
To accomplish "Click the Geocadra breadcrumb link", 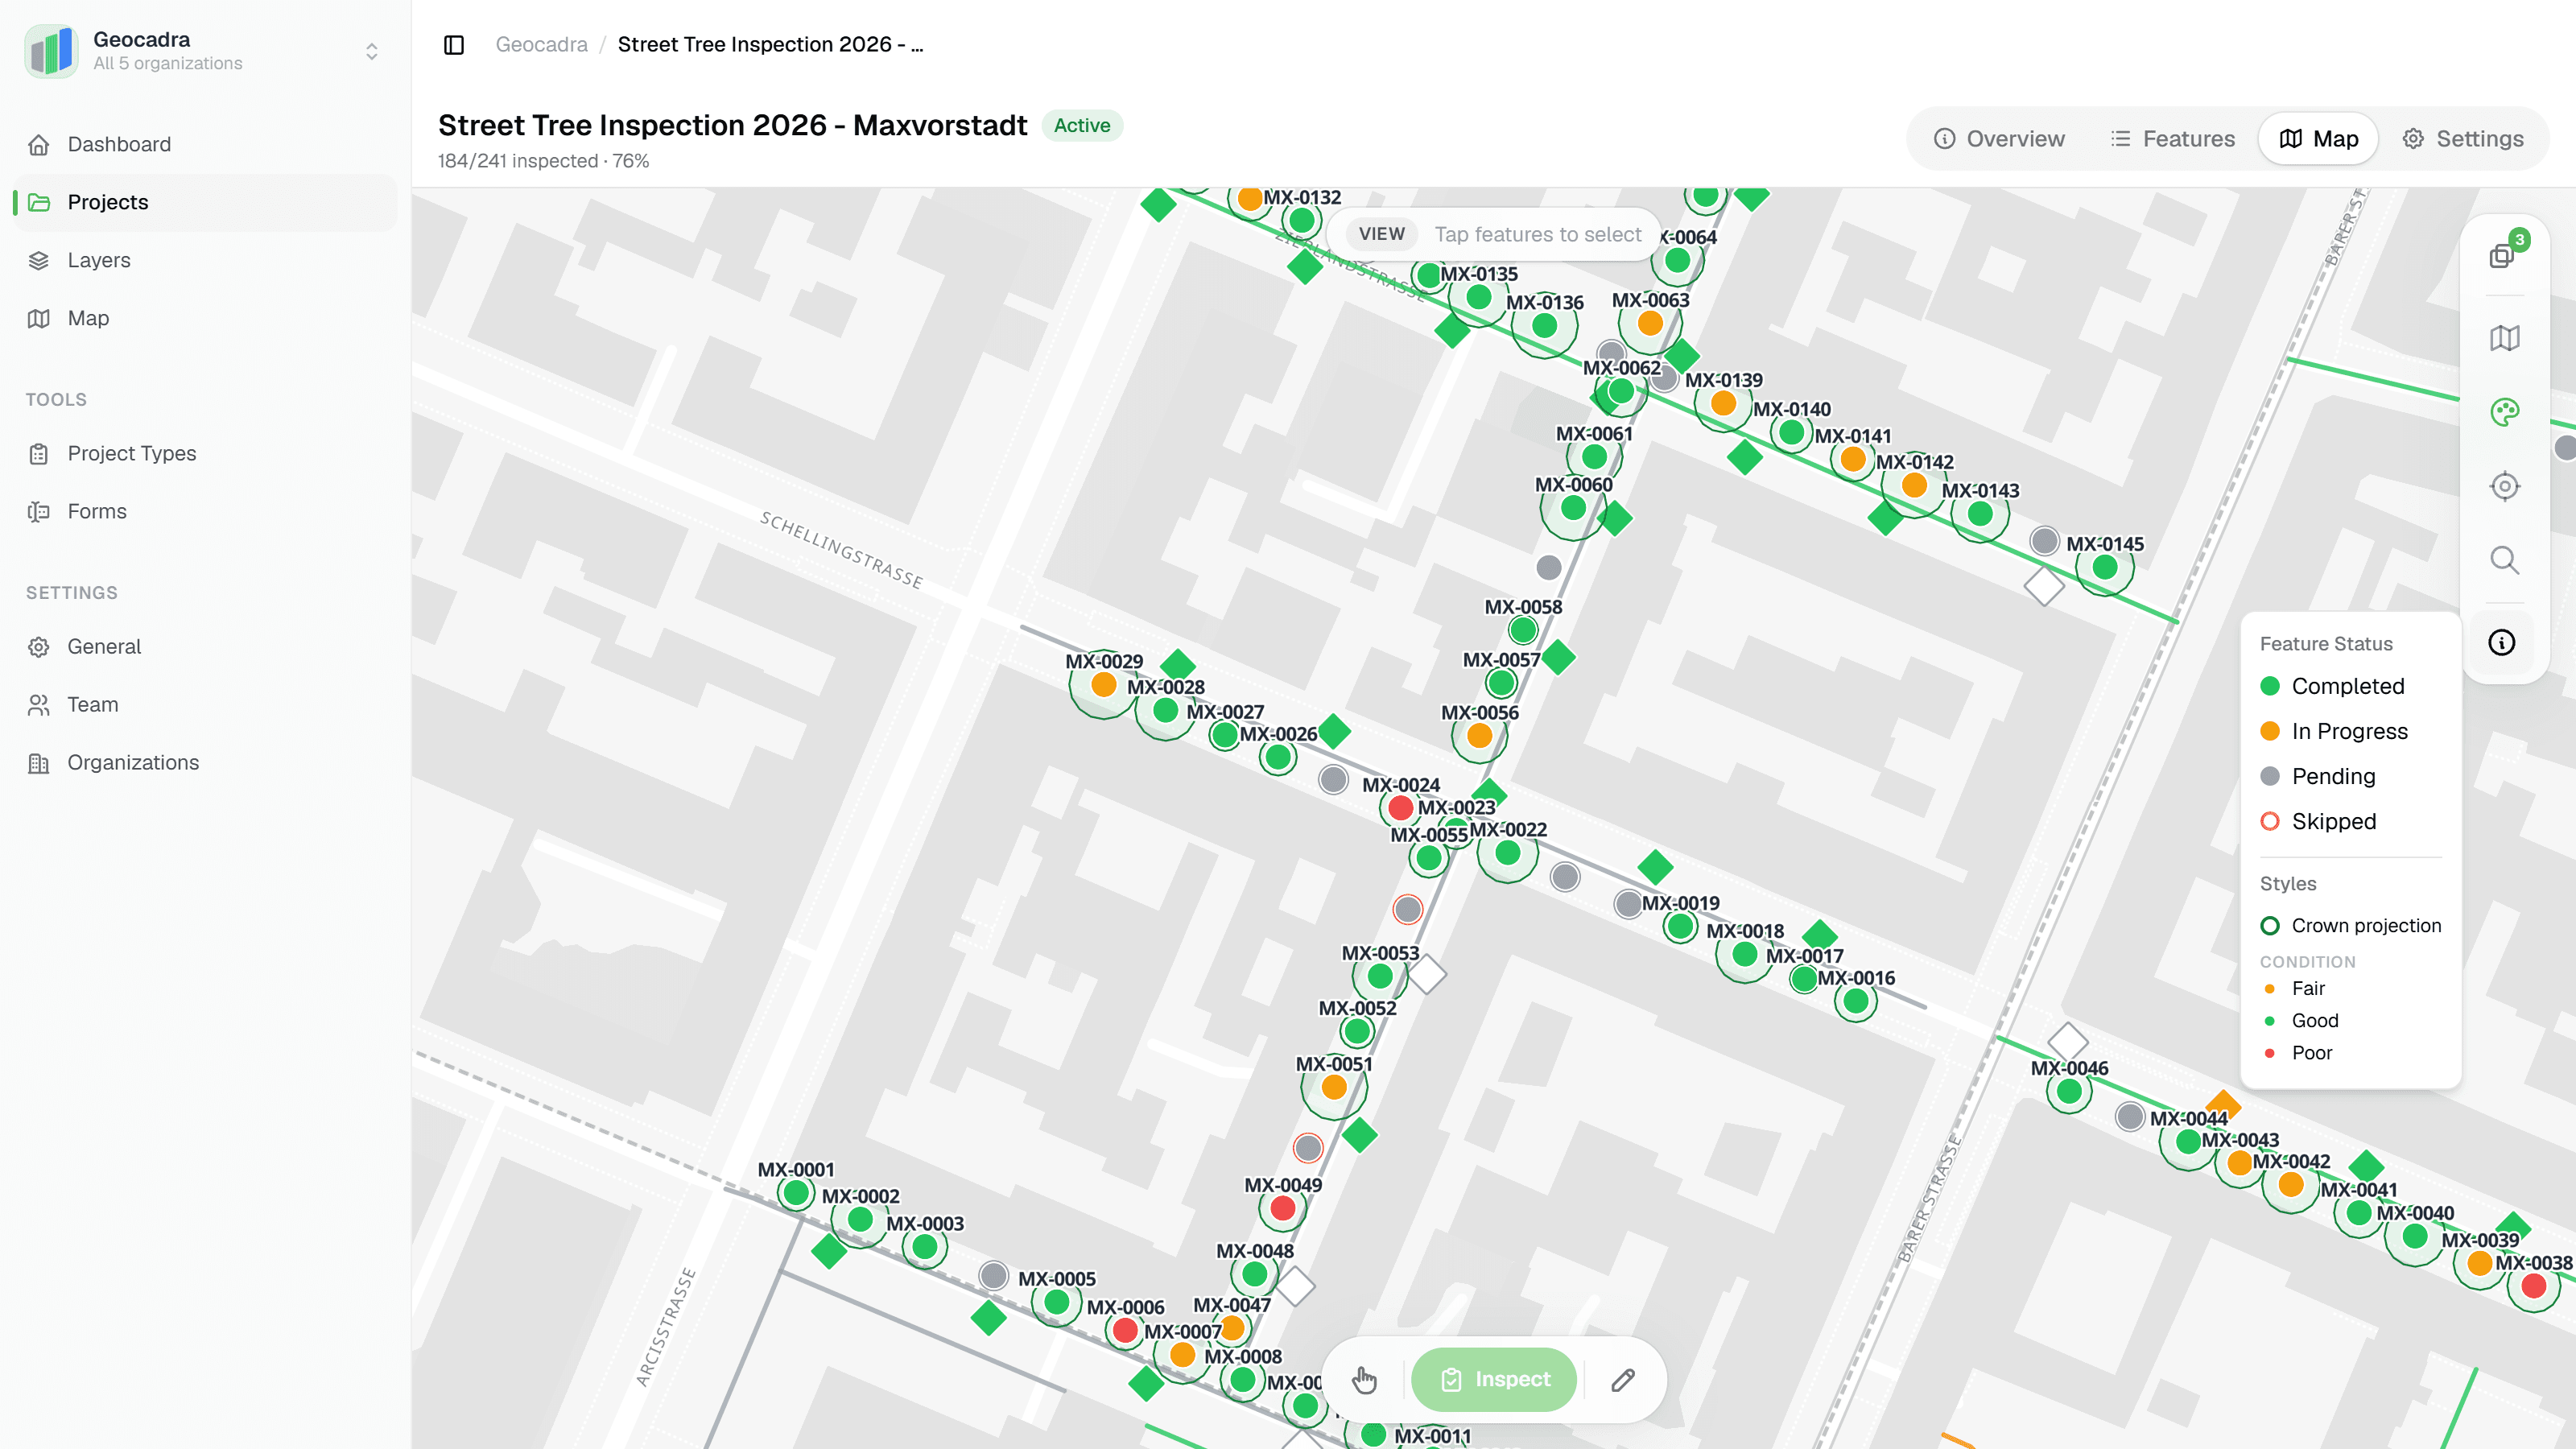I will click(541, 45).
